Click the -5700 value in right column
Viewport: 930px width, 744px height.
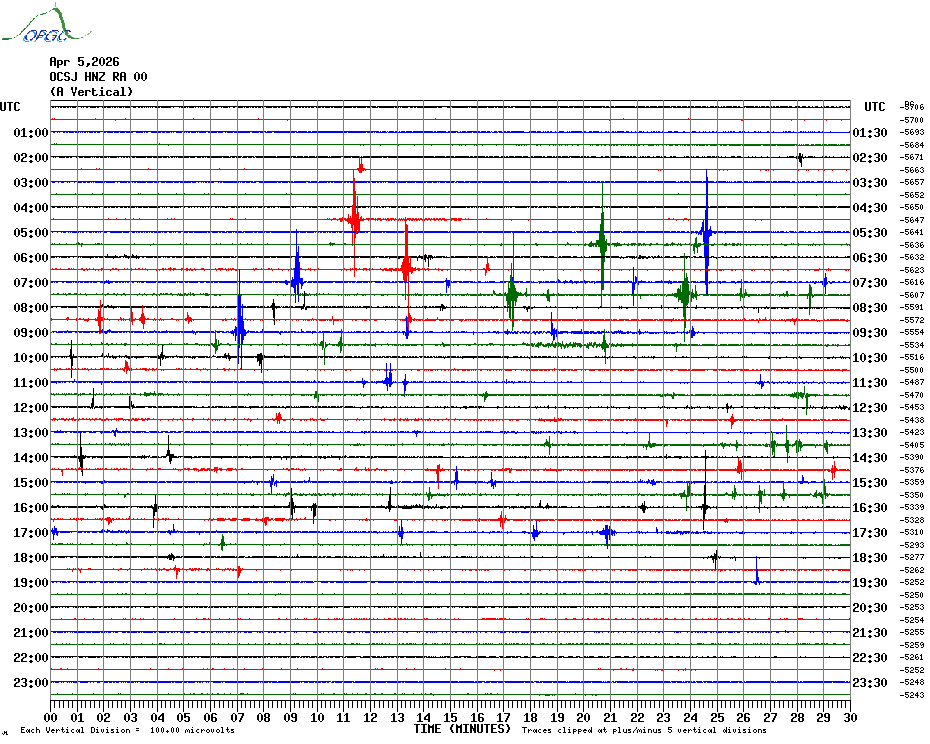[x=912, y=120]
